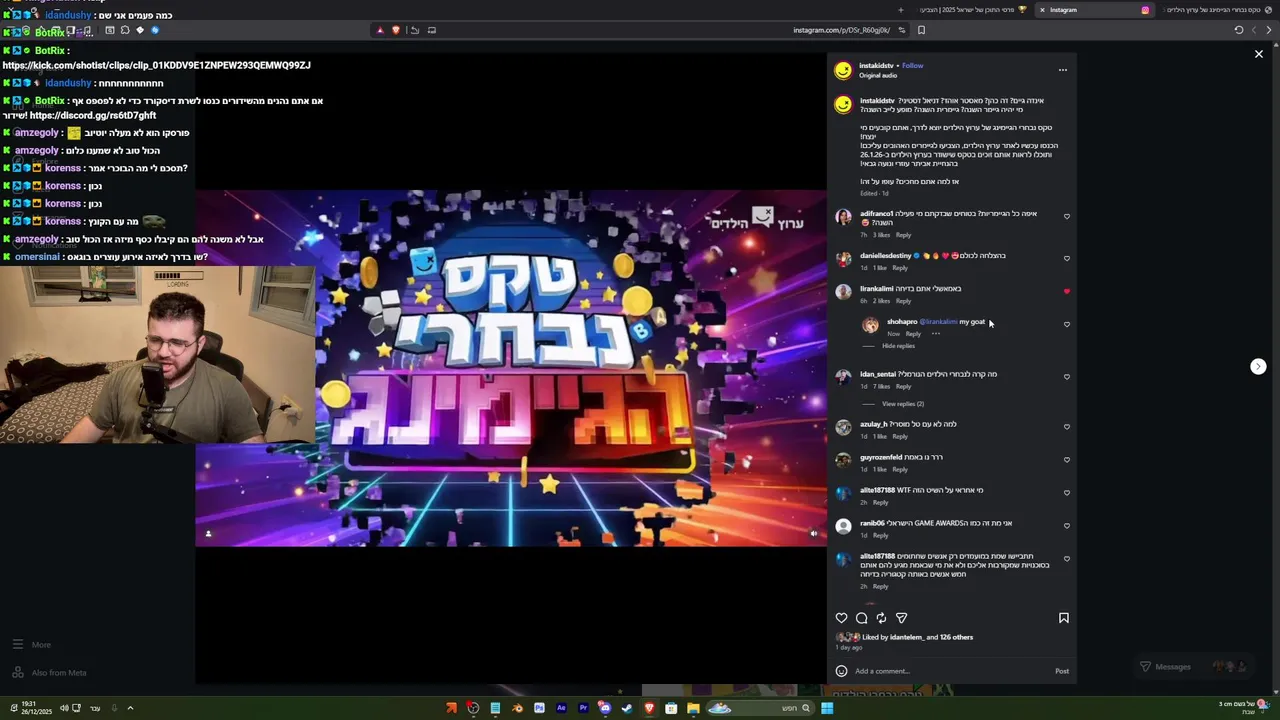Screen dimensions: 1280x720
Task: Open Discord from the taskbar
Action: click(x=605, y=709)
